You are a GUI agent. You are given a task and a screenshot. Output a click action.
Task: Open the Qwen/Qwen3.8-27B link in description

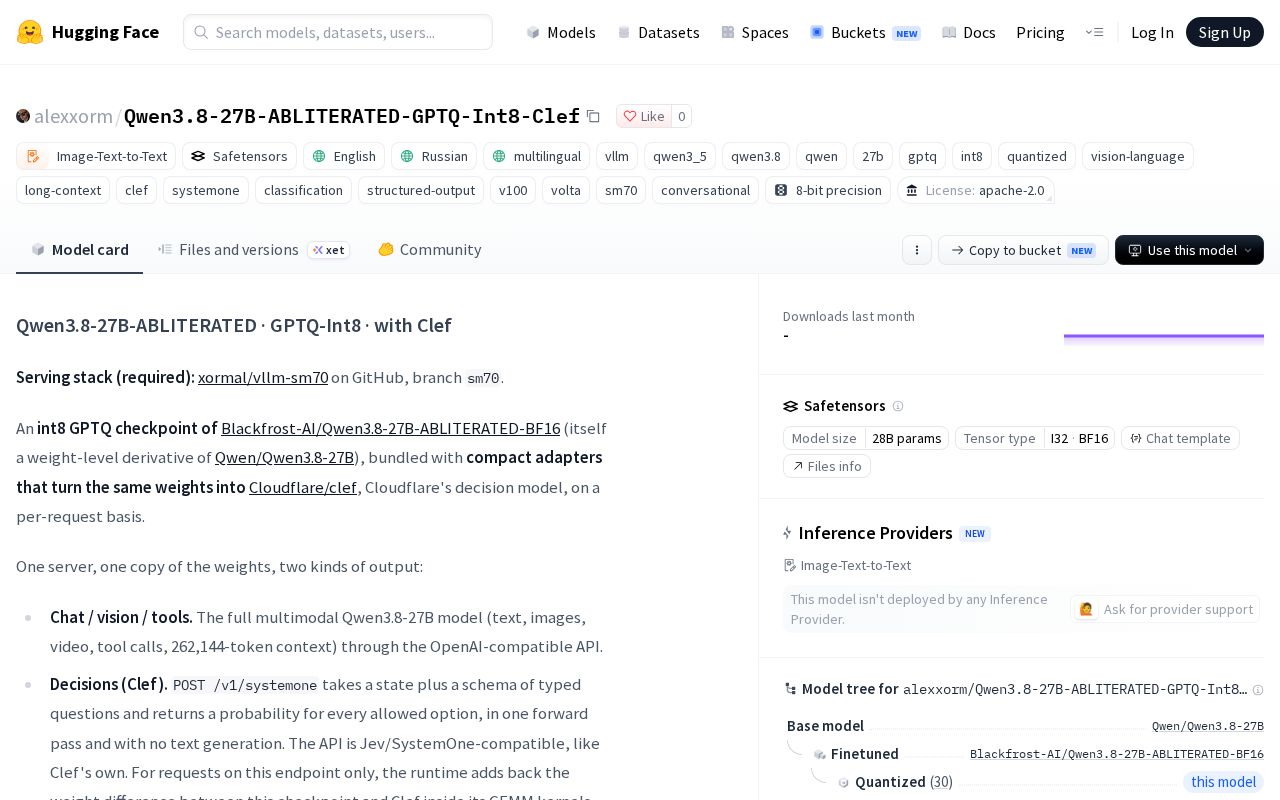pyautogui.click(x=284, y=457)
